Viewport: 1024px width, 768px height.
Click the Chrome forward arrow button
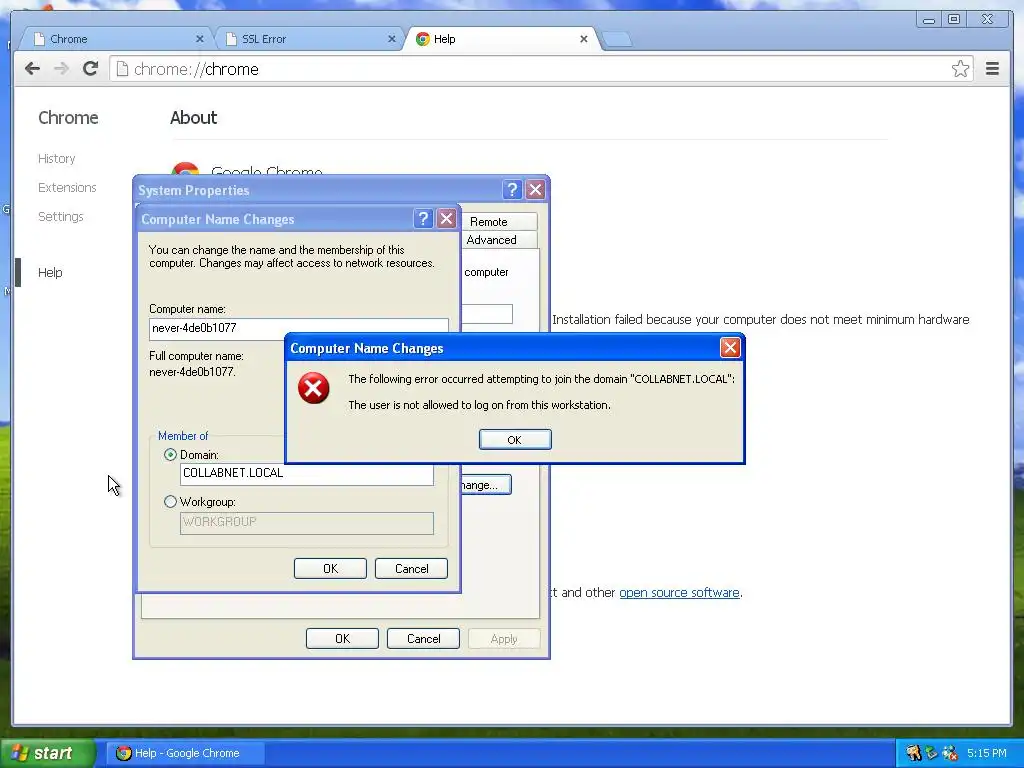click(x=61, y=69)
